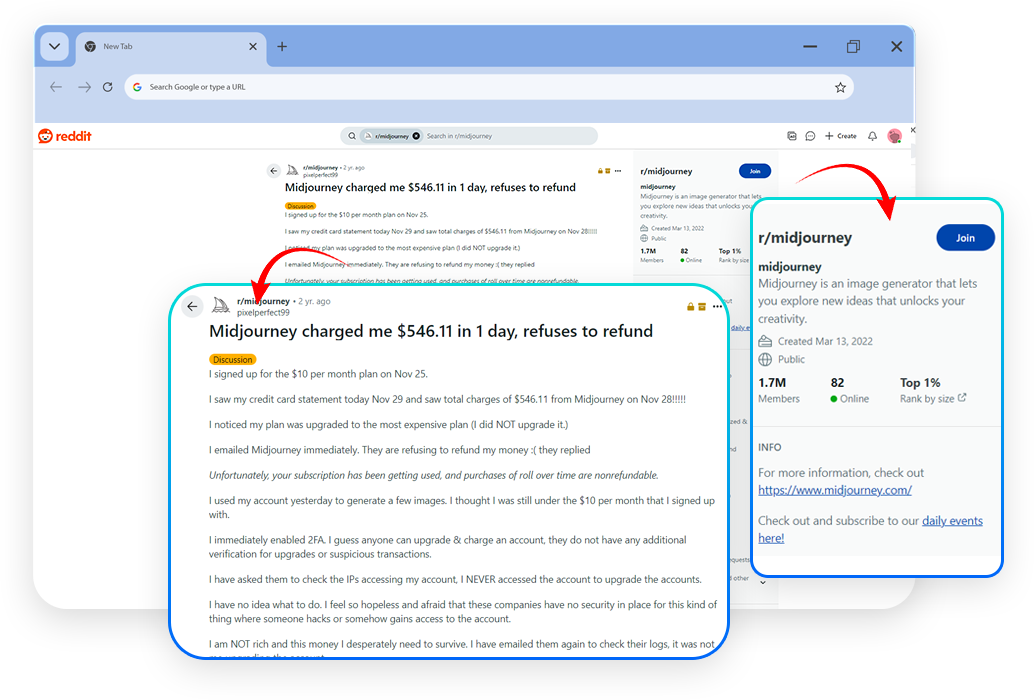Click the small Join button in the browser sidebar
Image resolution: width=1034 pixels, height=700 pixels.
pos(754,171)
